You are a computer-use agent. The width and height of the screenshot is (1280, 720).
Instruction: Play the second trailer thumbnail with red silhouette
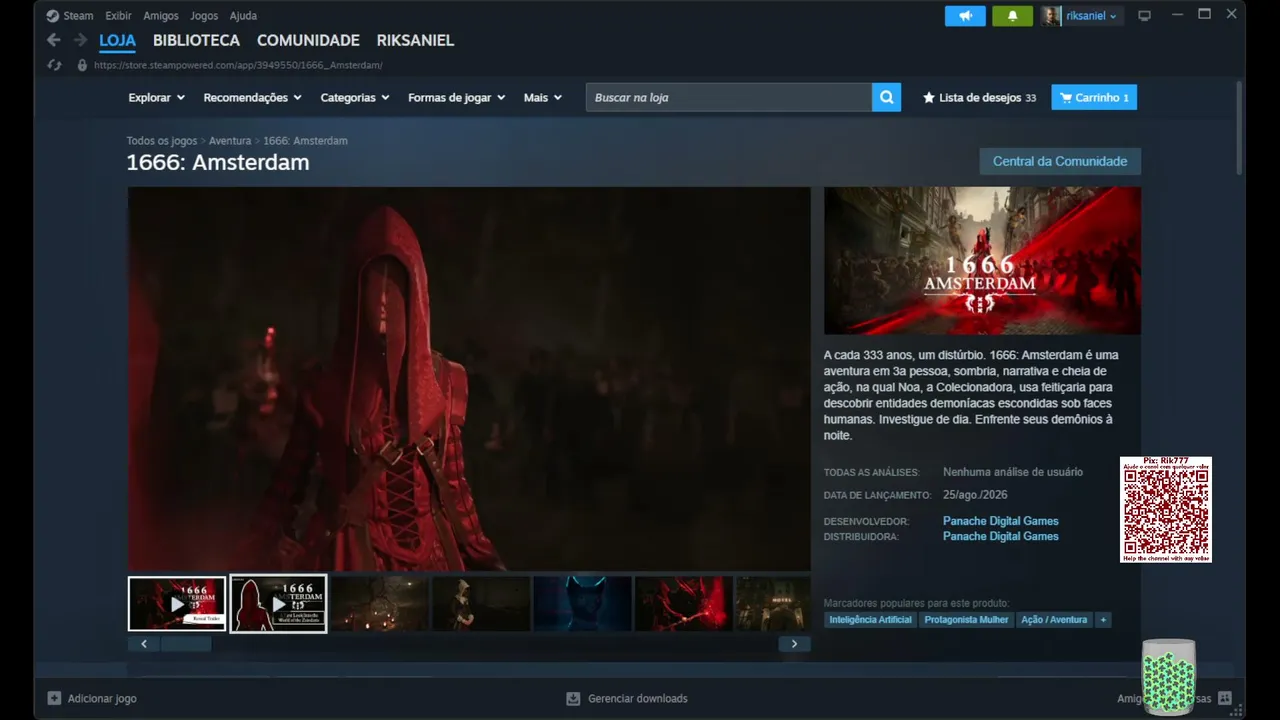click(278, 604)
